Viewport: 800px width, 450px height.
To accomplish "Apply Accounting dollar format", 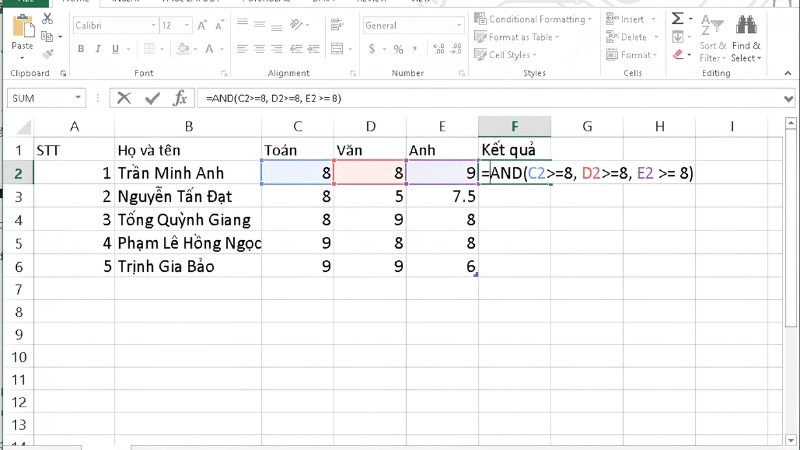I will click(x=372, y=49).
